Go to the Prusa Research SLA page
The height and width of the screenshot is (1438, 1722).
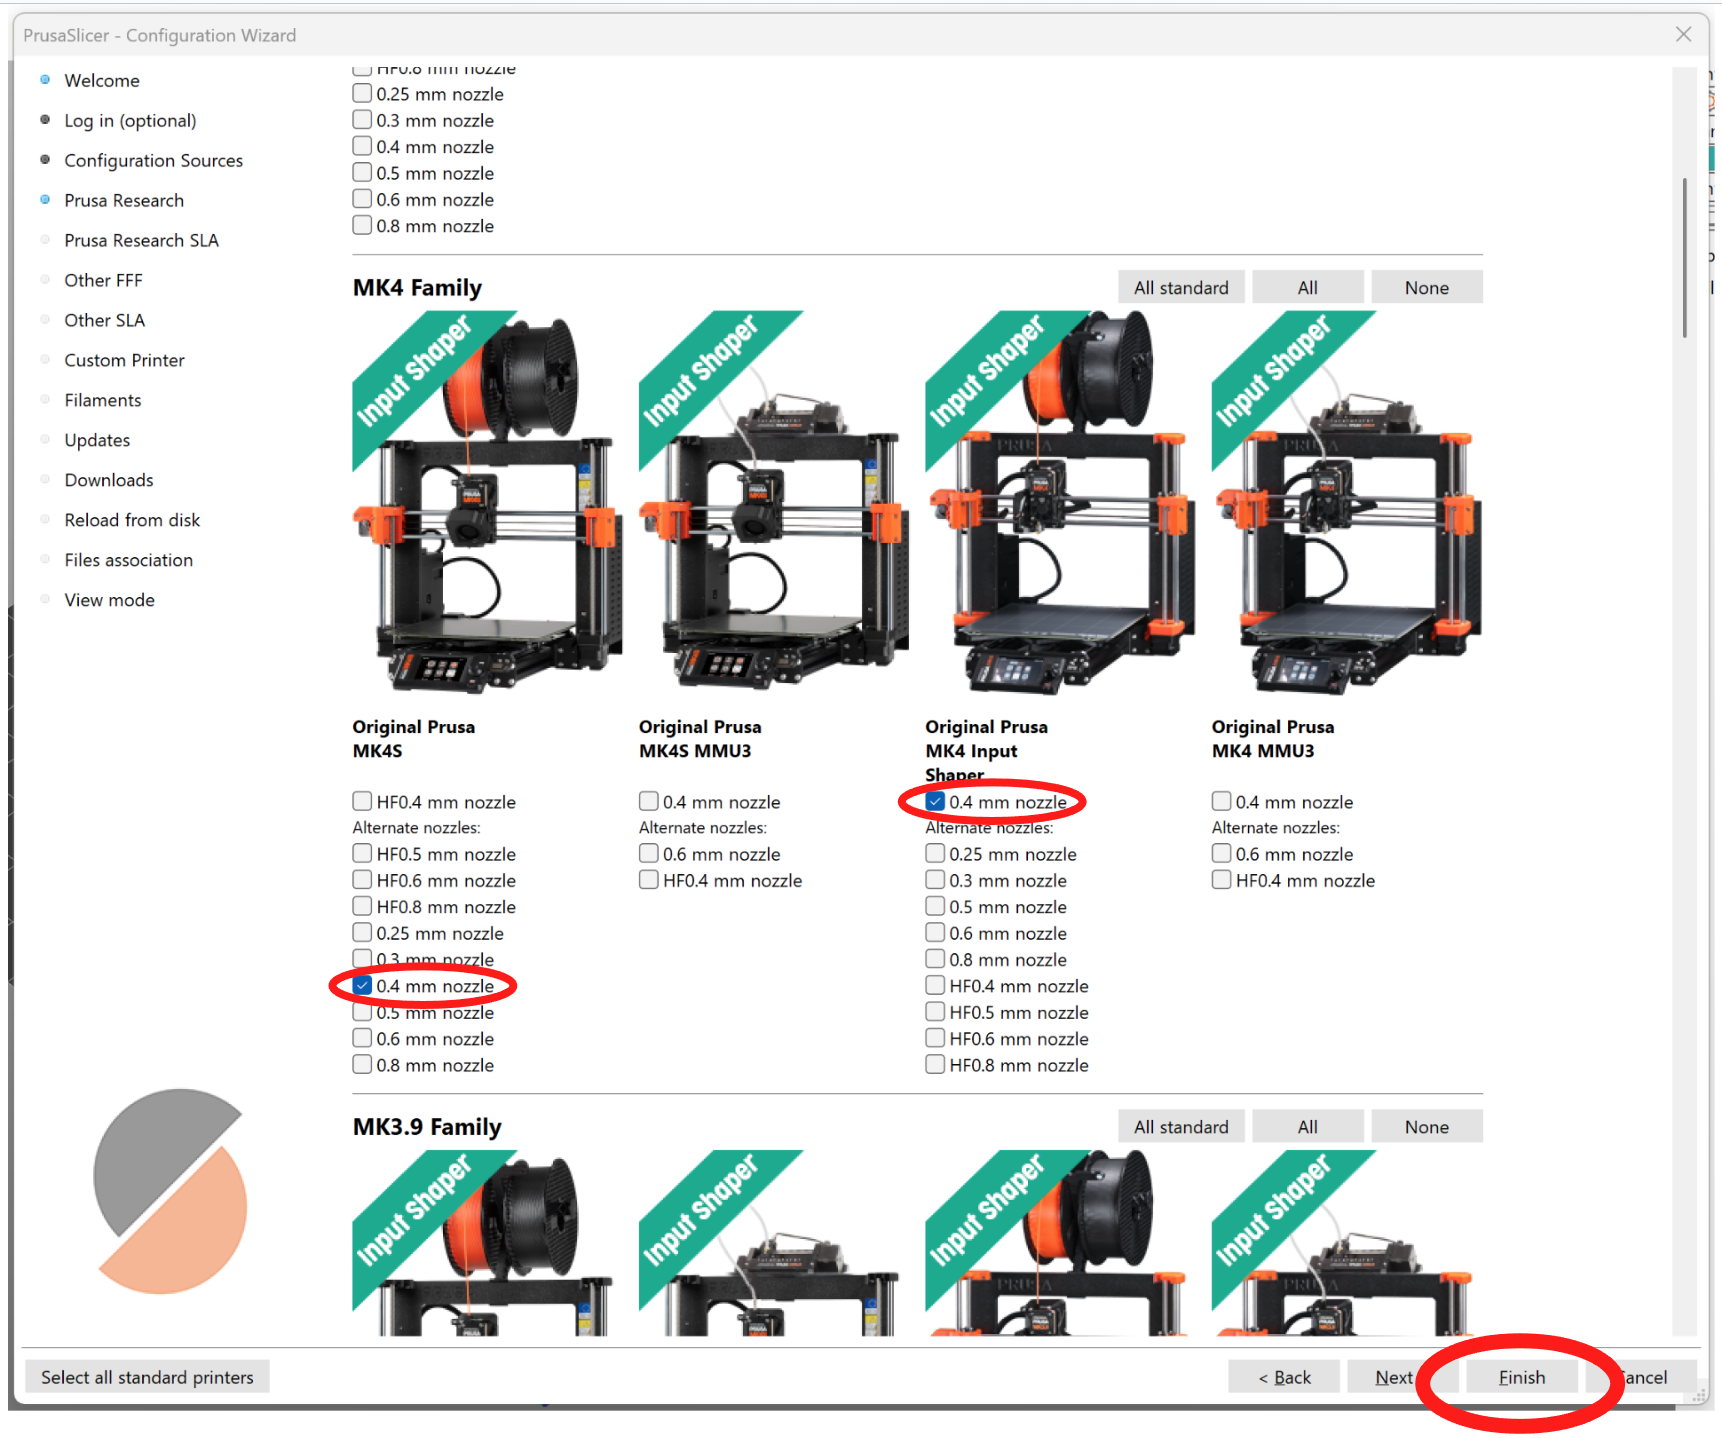(x=141, y=240)
